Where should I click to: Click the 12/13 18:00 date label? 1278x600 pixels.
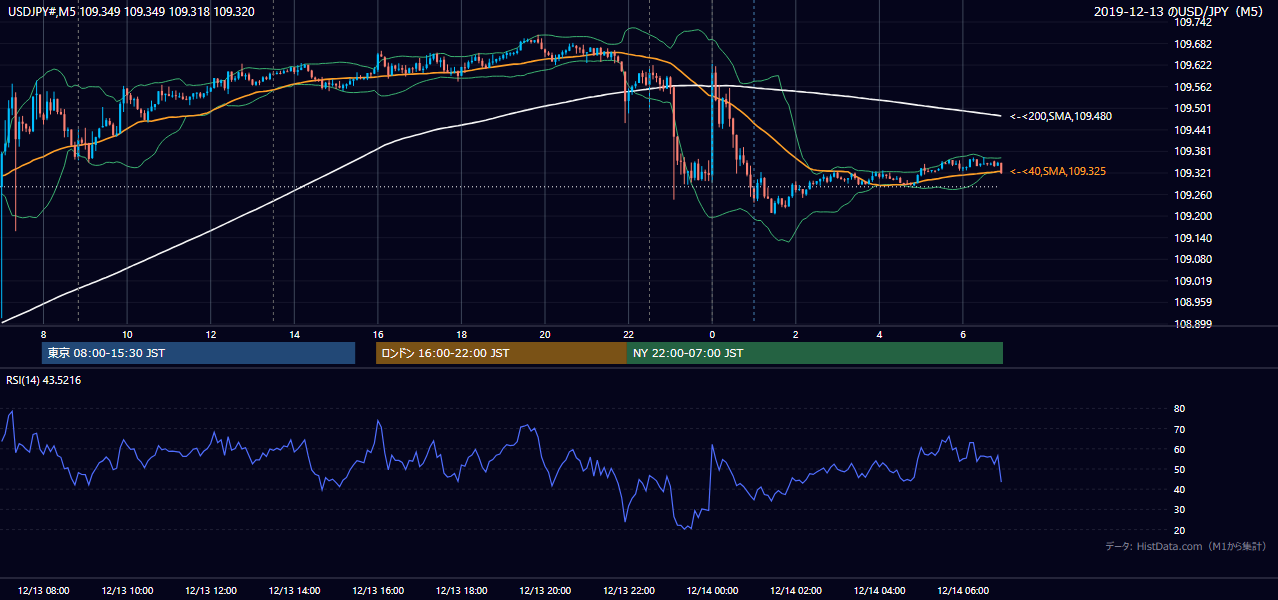(x=461, y=590)
